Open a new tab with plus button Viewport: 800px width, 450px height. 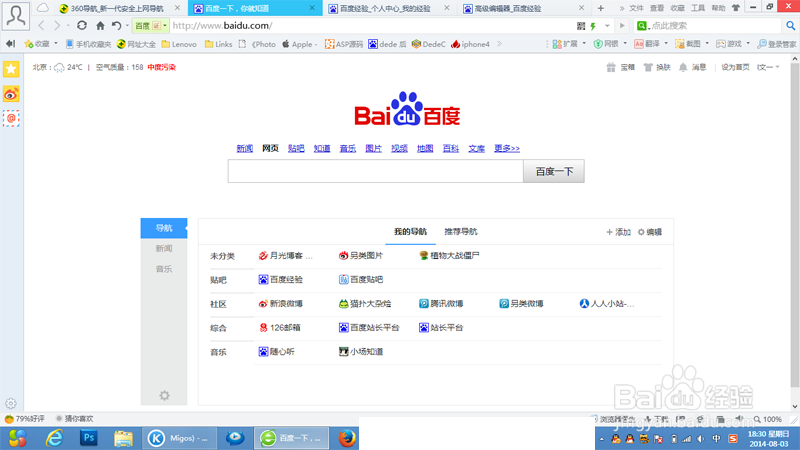click(x=601, y=8)
